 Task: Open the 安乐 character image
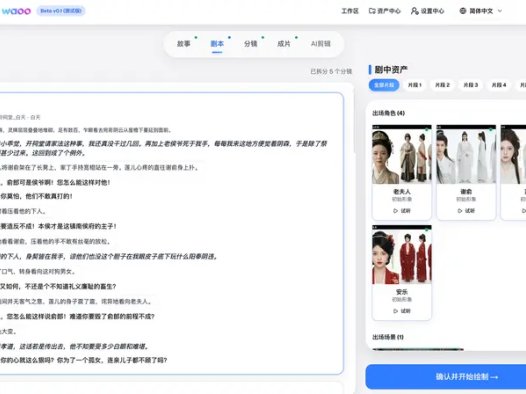pos(402,255)
